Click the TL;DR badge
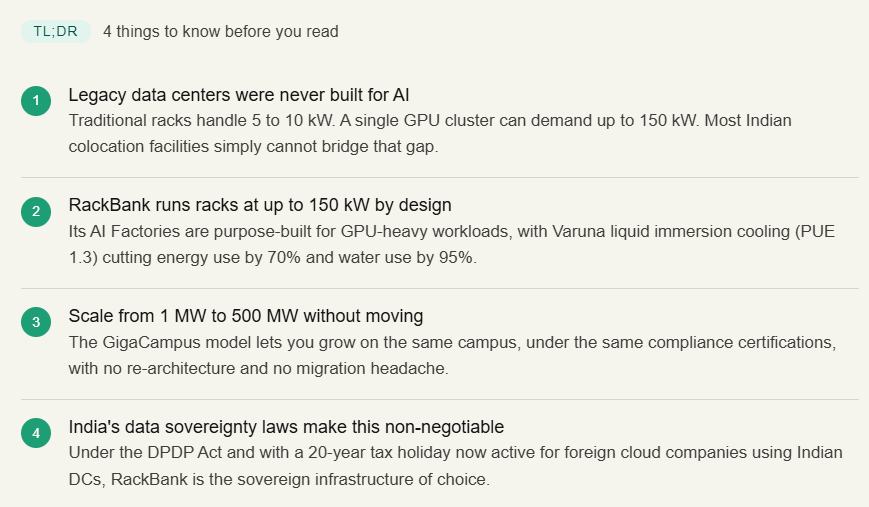 [x=55, y=31]
